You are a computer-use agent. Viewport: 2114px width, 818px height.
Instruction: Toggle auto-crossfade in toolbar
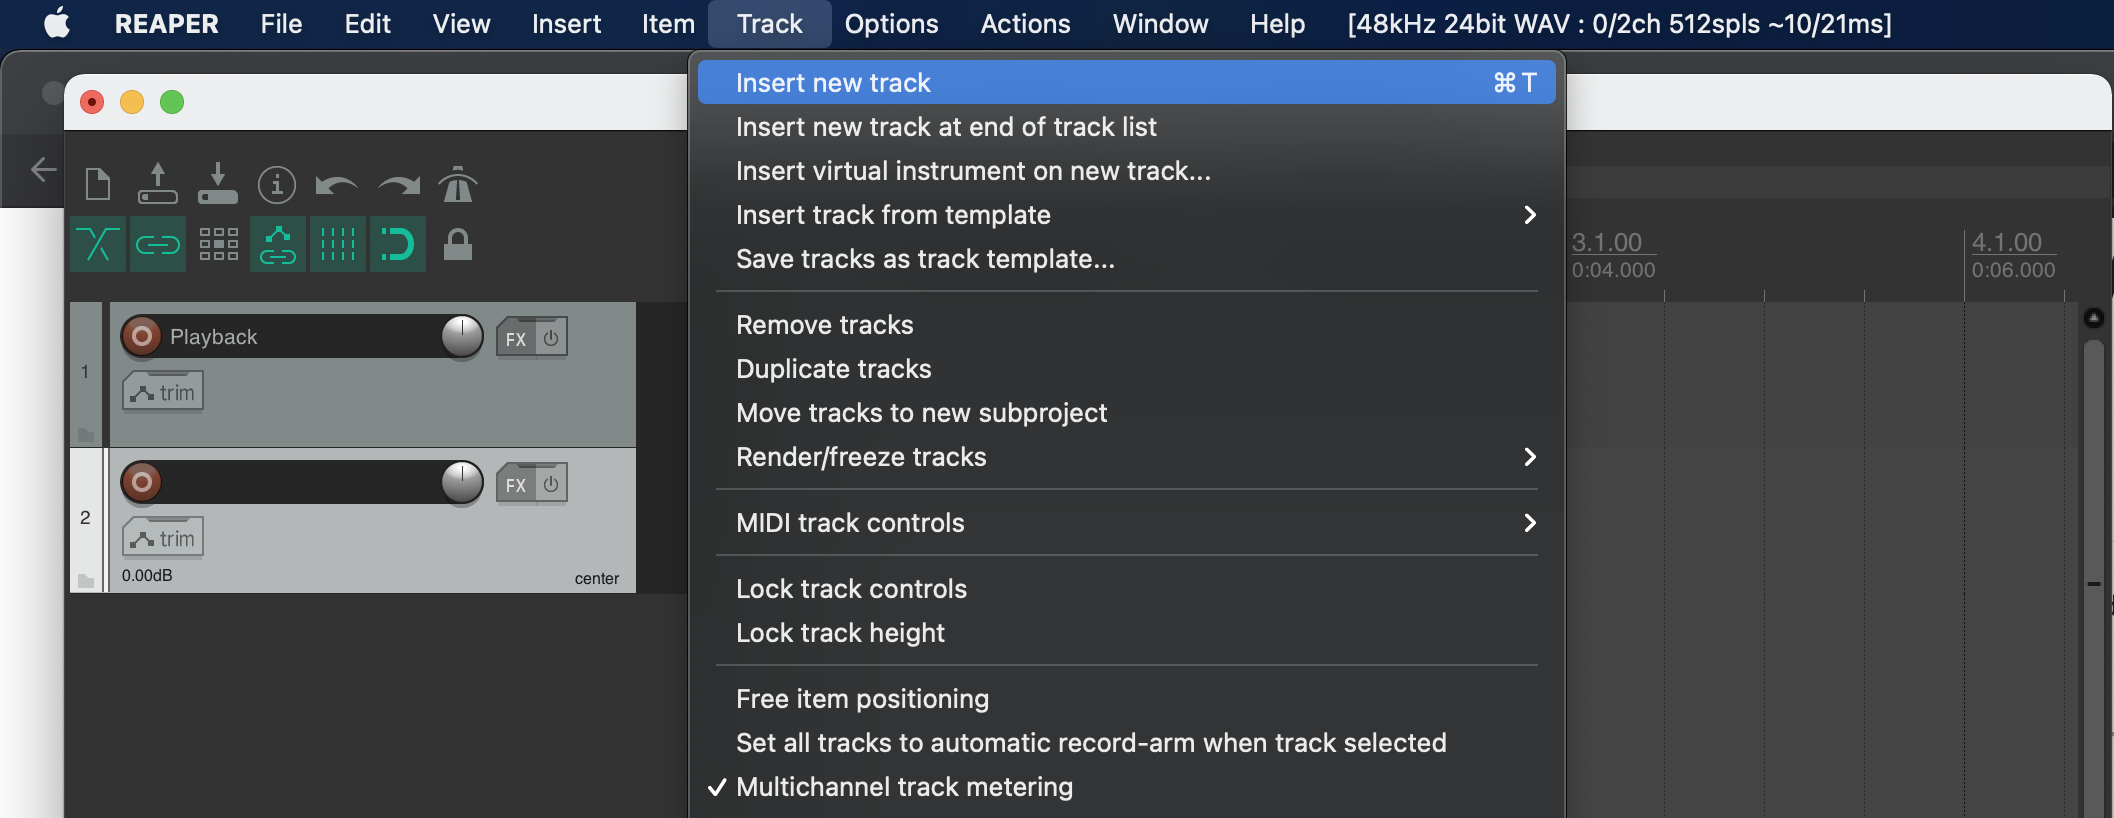pyautogui.click(x=98, y=244)
